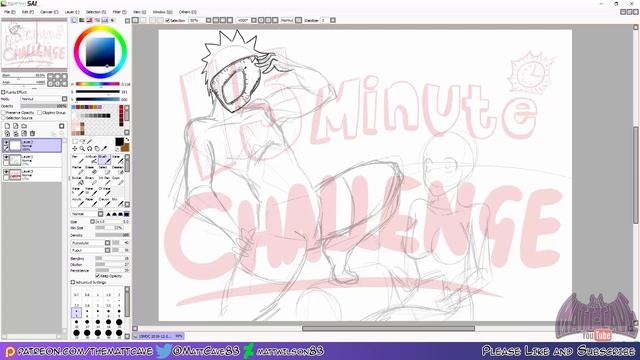Create a new normal layer
Viewport: 640px width, 360px height.
pos(7,126)
